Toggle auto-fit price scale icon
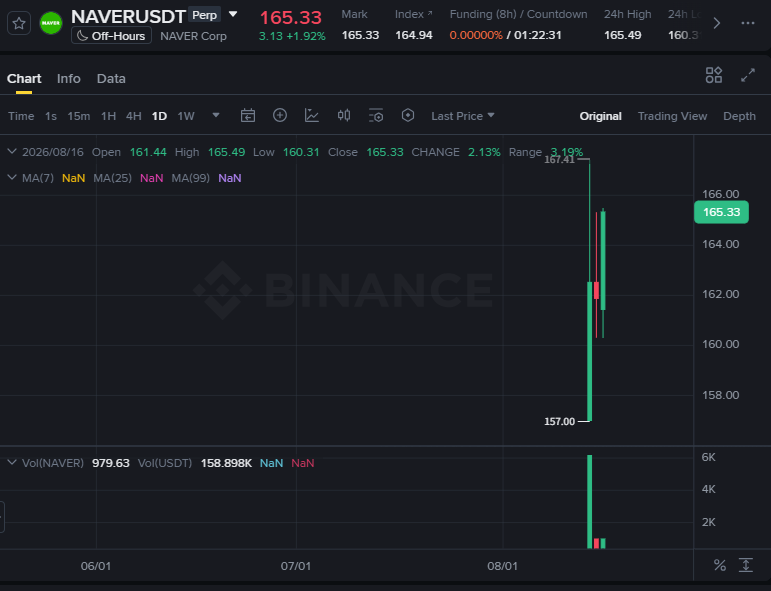The height and width of the screenshot is (591, 771). (x=746, y=565)
